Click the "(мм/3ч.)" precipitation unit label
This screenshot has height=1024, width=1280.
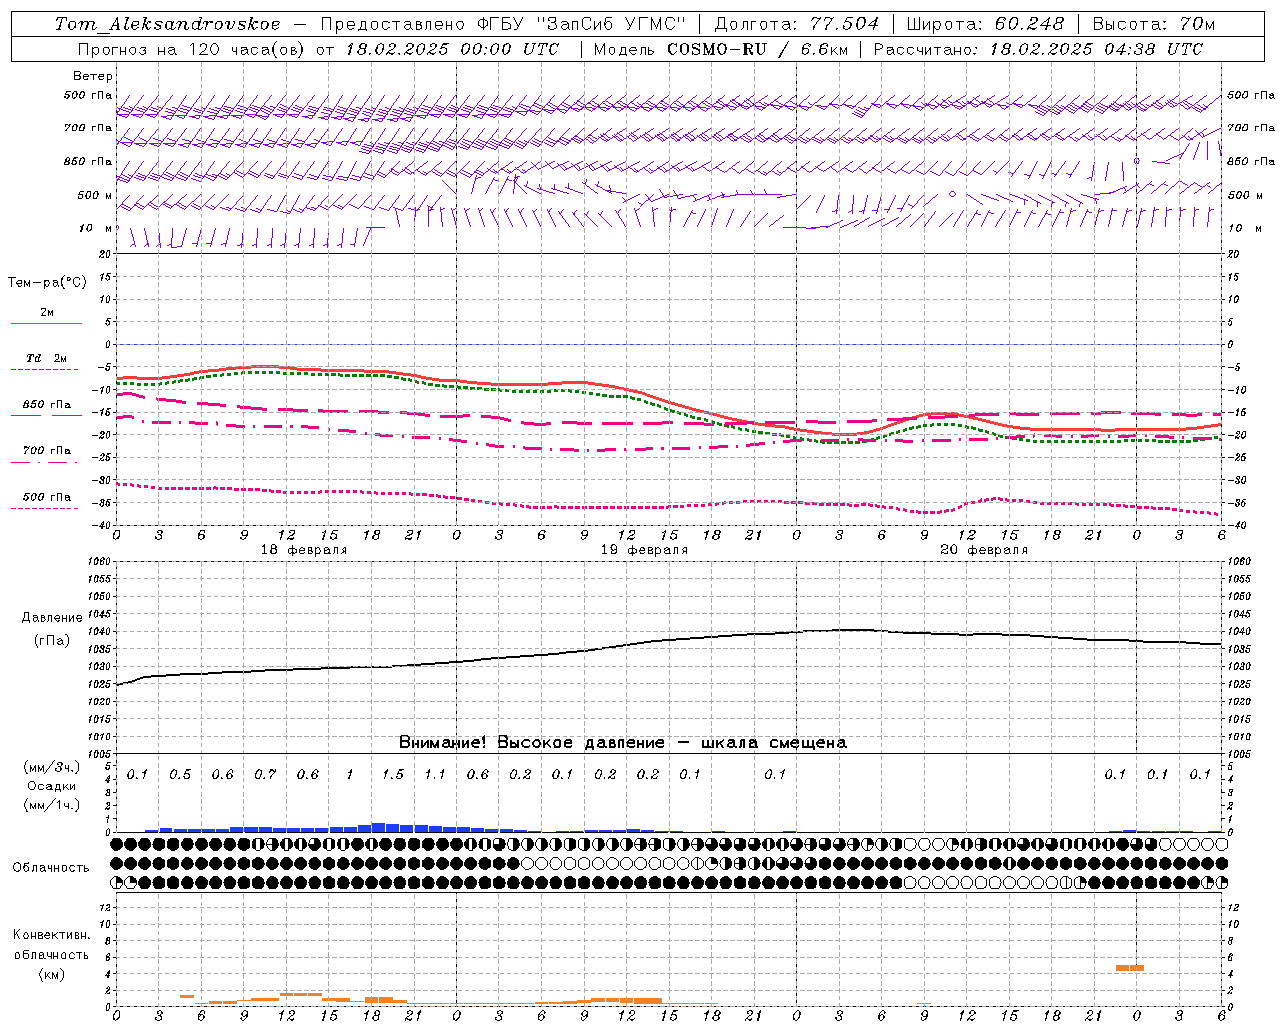coord(51,767)
